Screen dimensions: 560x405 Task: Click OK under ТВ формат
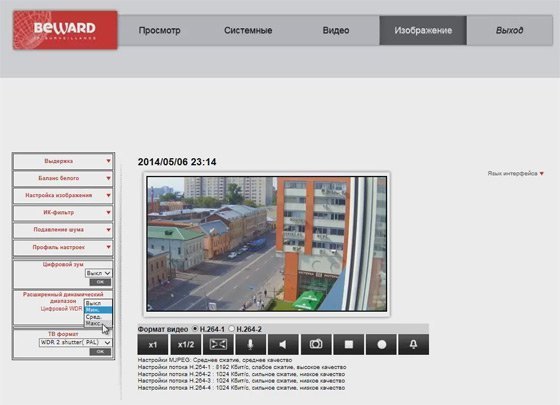point(100,352)
